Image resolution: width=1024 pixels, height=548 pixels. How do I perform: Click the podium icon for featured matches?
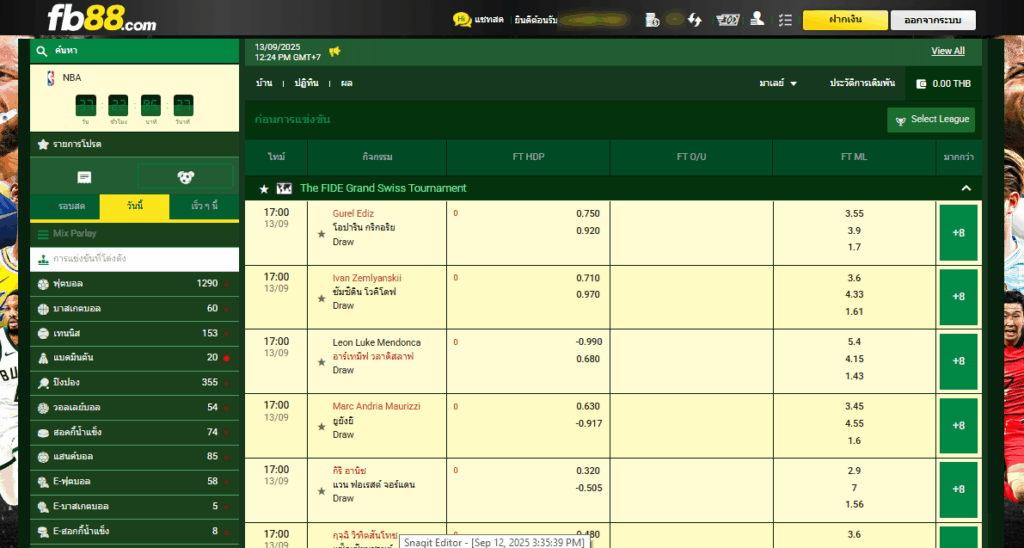(43, 259)
